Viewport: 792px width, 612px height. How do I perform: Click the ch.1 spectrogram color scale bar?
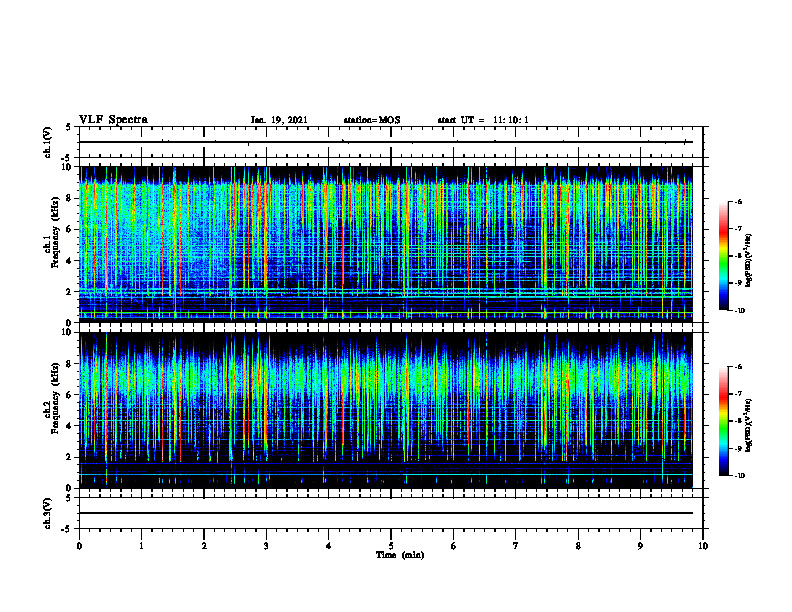723,256
